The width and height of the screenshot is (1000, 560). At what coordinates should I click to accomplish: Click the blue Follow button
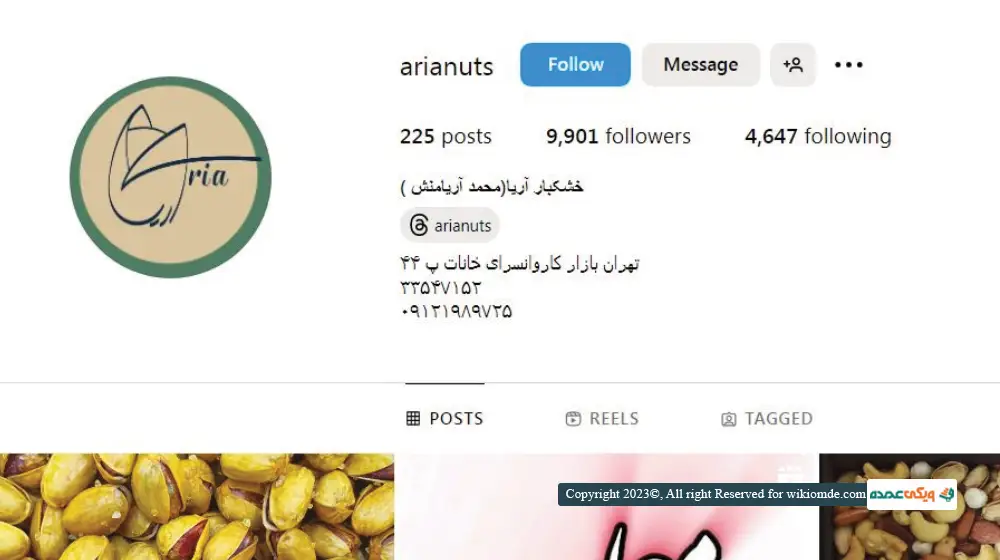[x=575, y=64]
